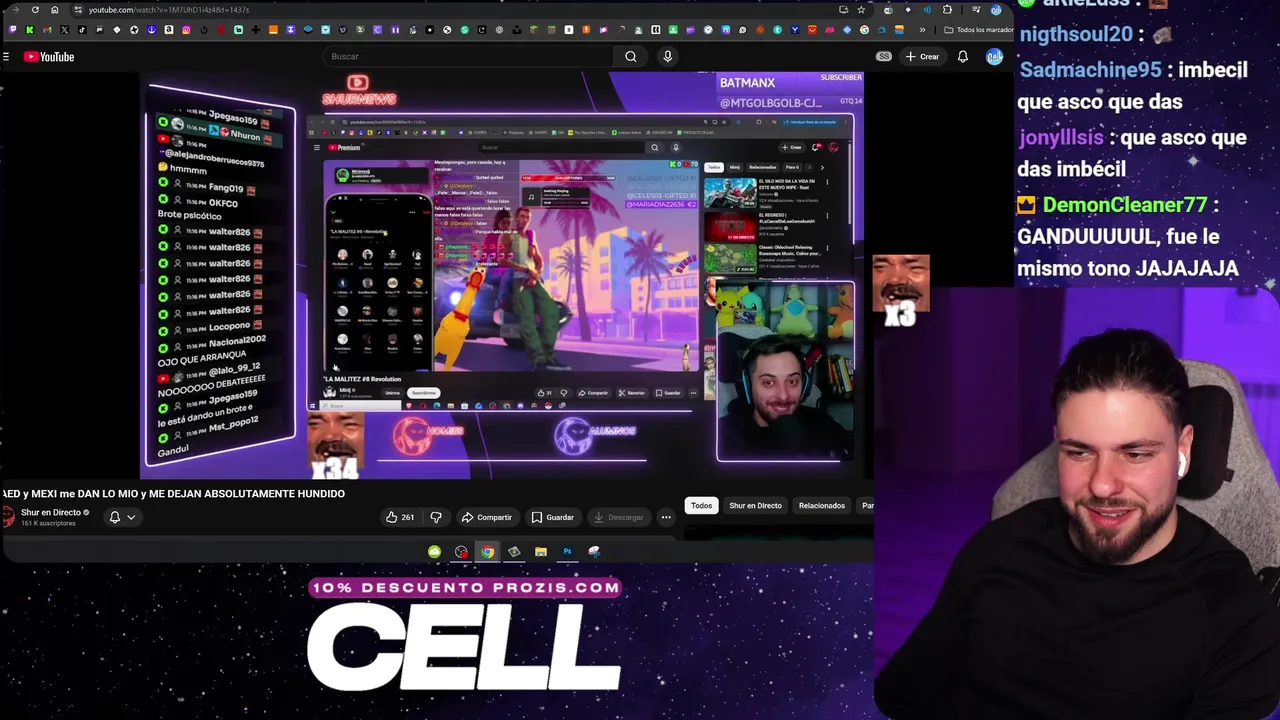The height and width of the screenshot is (720, 1280).
Task: Open the YouTube account avatar menu
Action: pos(994,57)
